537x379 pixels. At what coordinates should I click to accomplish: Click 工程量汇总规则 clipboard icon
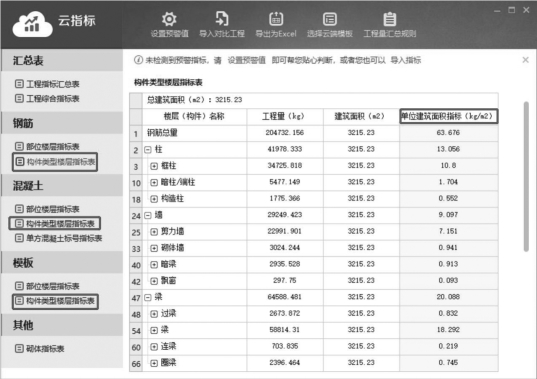389,19
